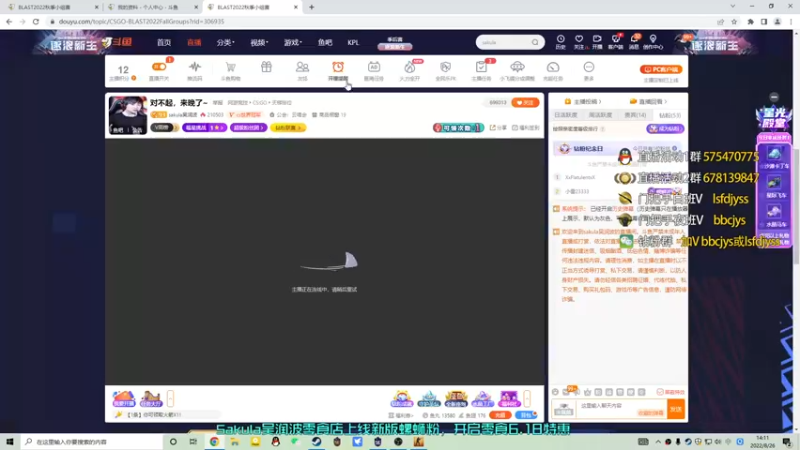Expand the 福利券 dropdown
Screen dimensions: 800x450
[x=401, y=415]
